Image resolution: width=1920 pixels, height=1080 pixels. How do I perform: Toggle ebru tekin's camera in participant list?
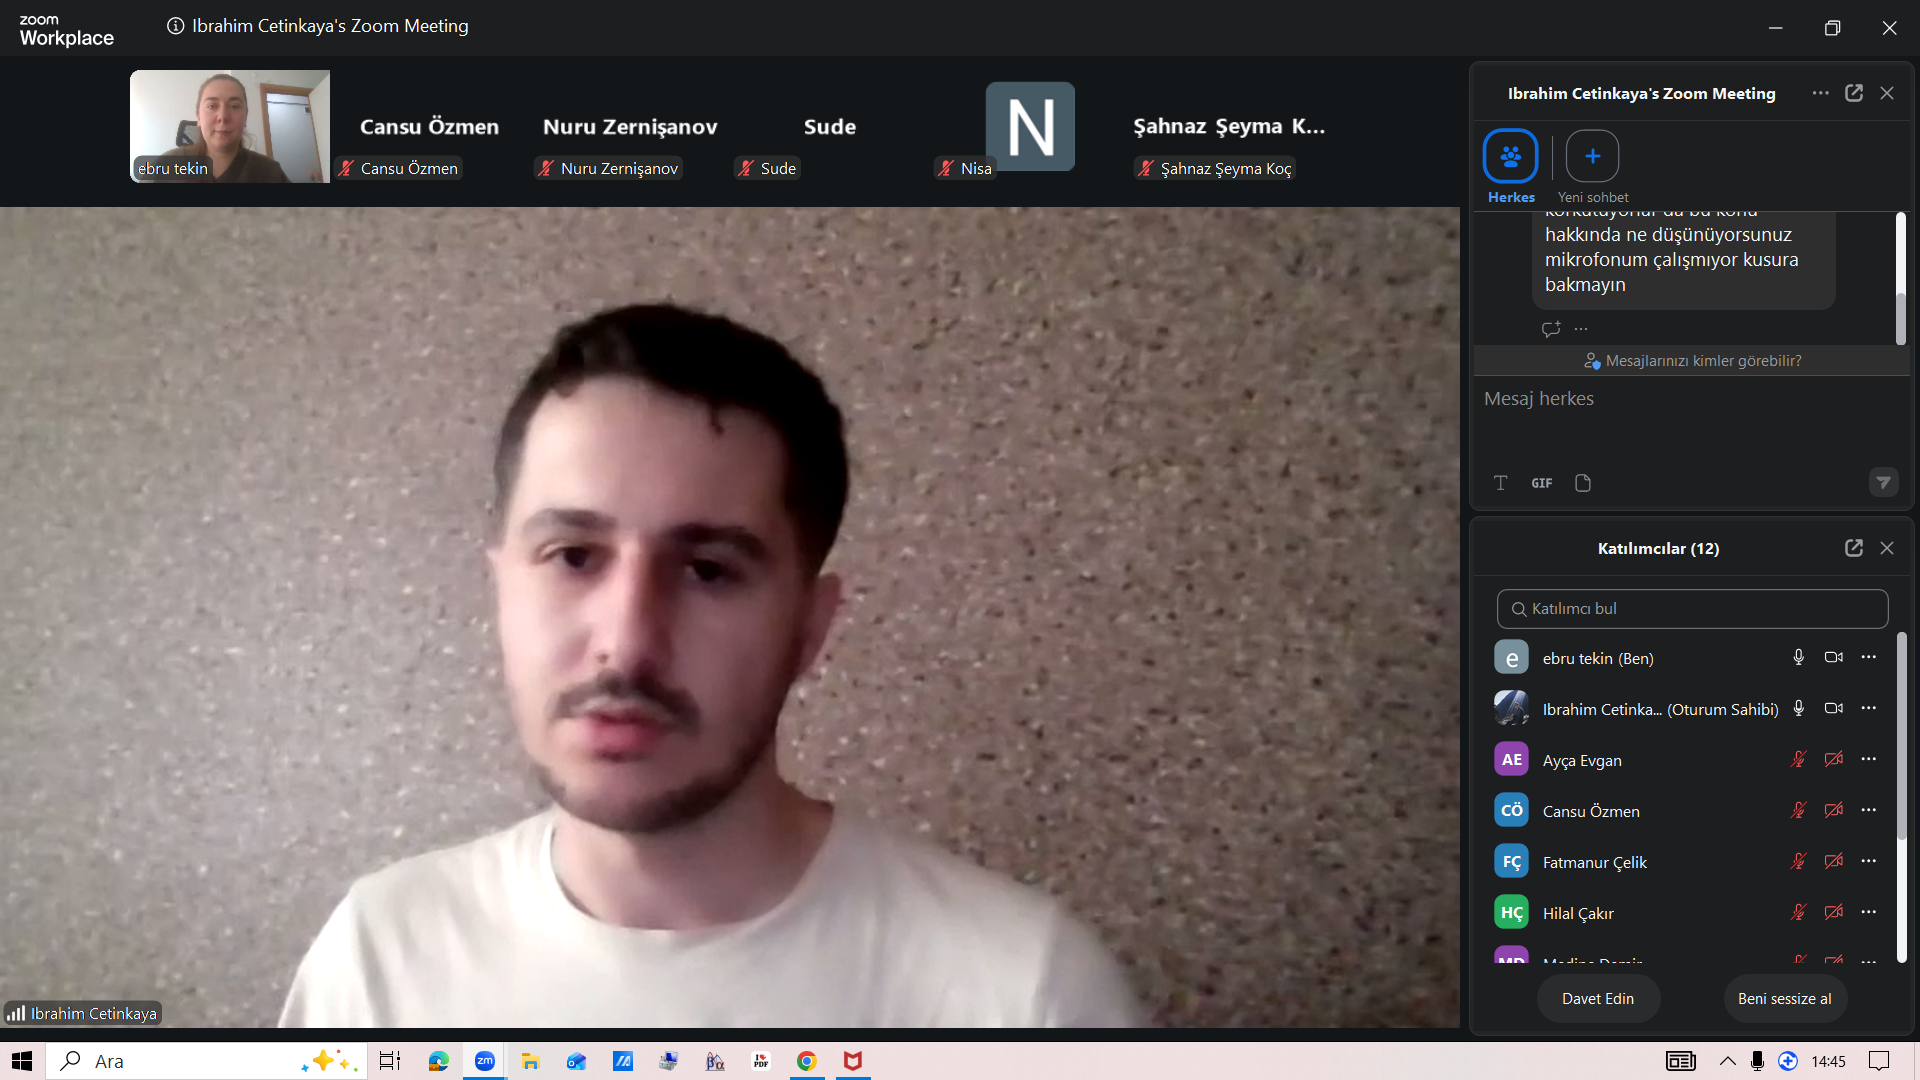click(1834, 657)
